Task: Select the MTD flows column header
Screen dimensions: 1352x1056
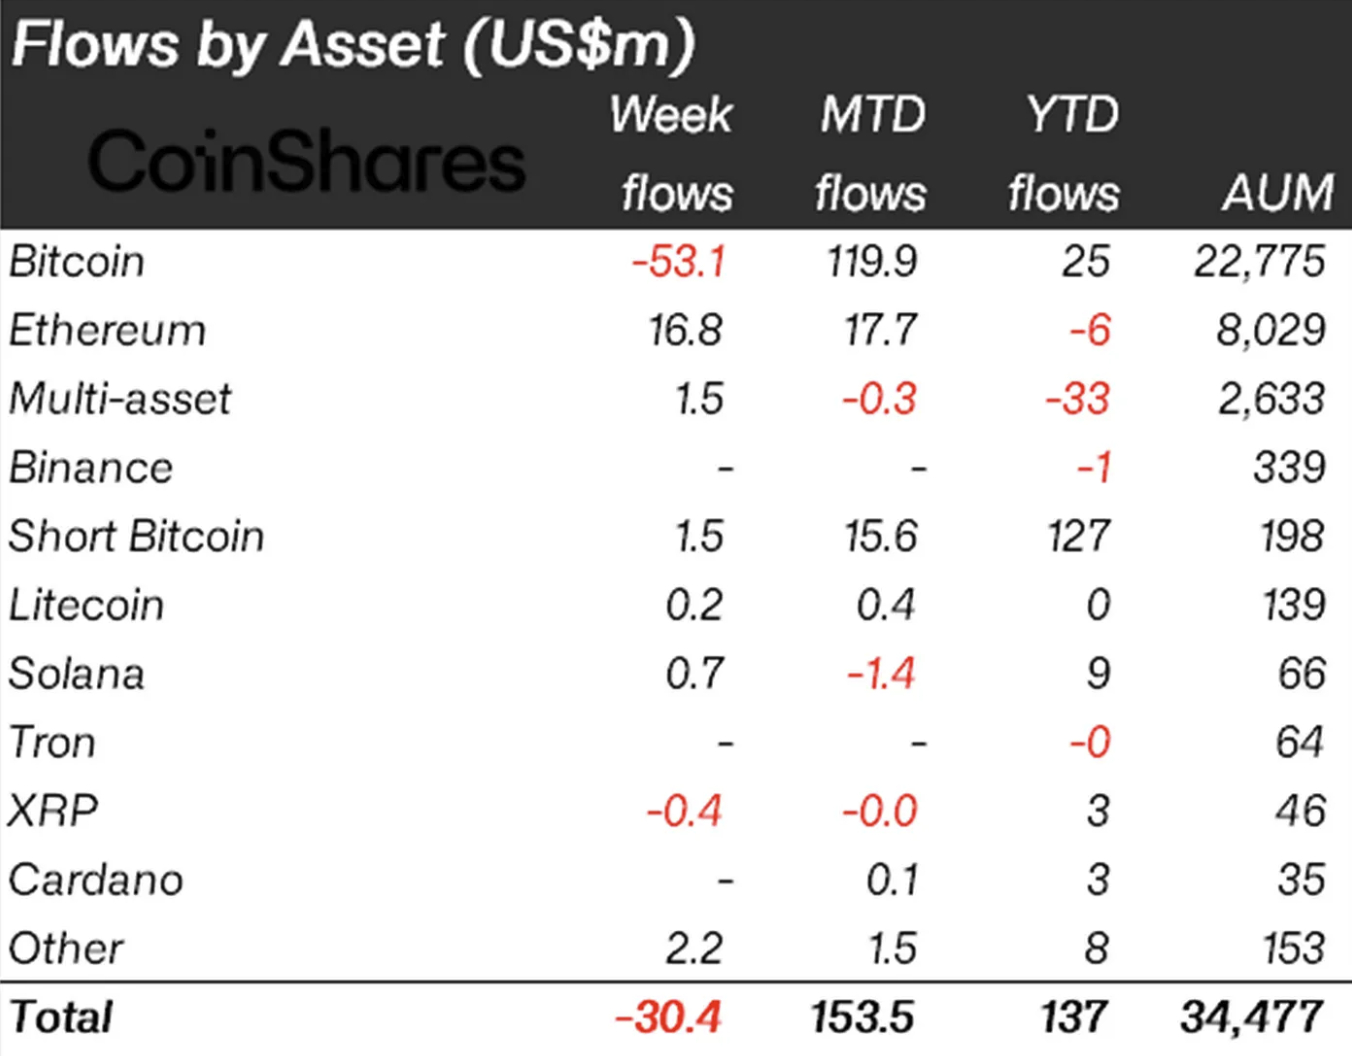Action: click(871, 153)
